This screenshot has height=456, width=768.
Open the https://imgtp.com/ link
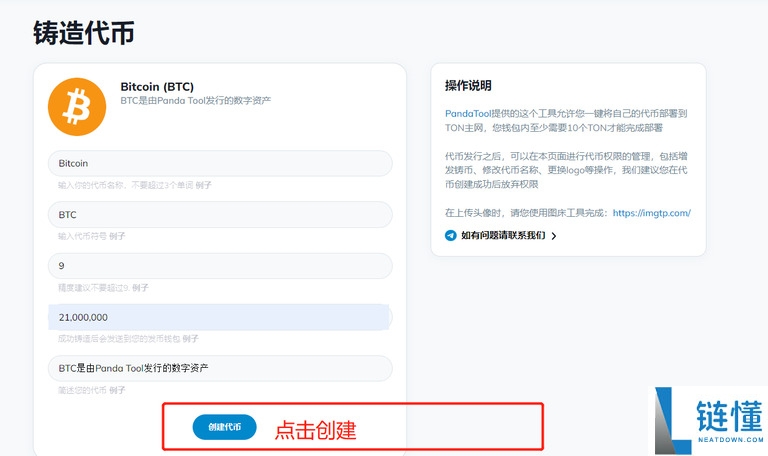coord(651,213)
